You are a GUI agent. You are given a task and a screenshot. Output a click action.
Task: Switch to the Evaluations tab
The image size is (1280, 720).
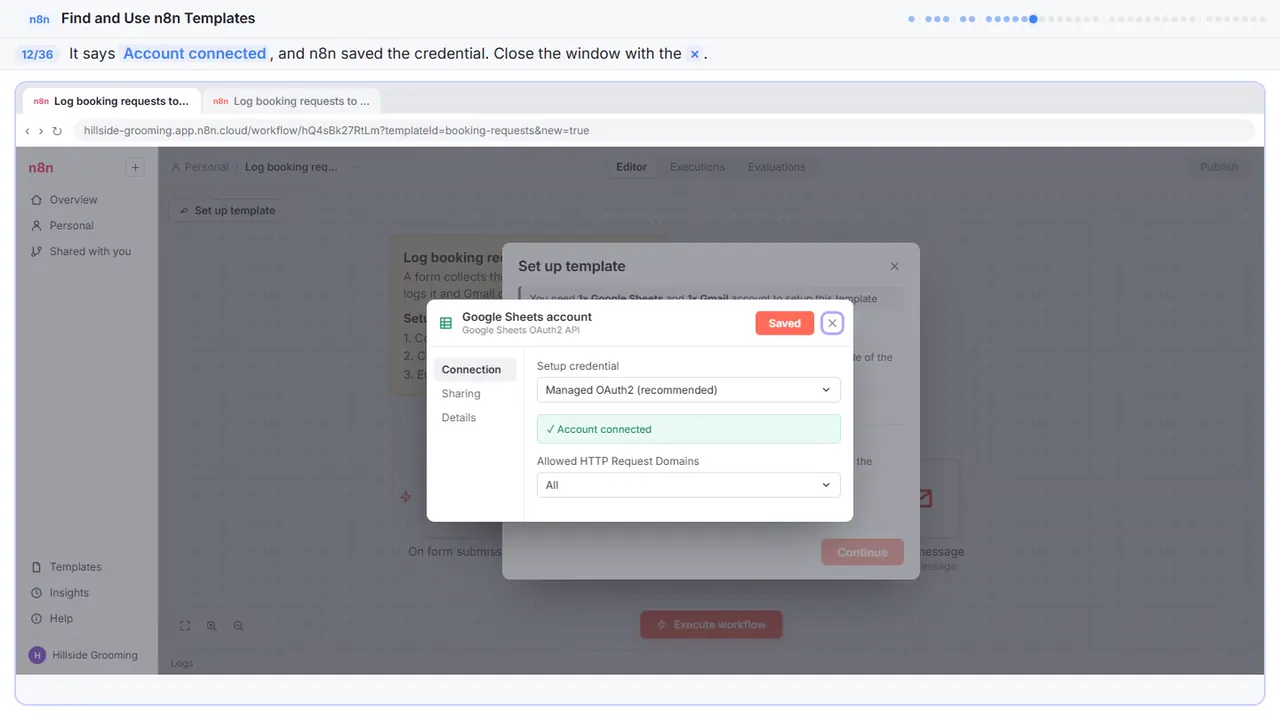[776, 167]
